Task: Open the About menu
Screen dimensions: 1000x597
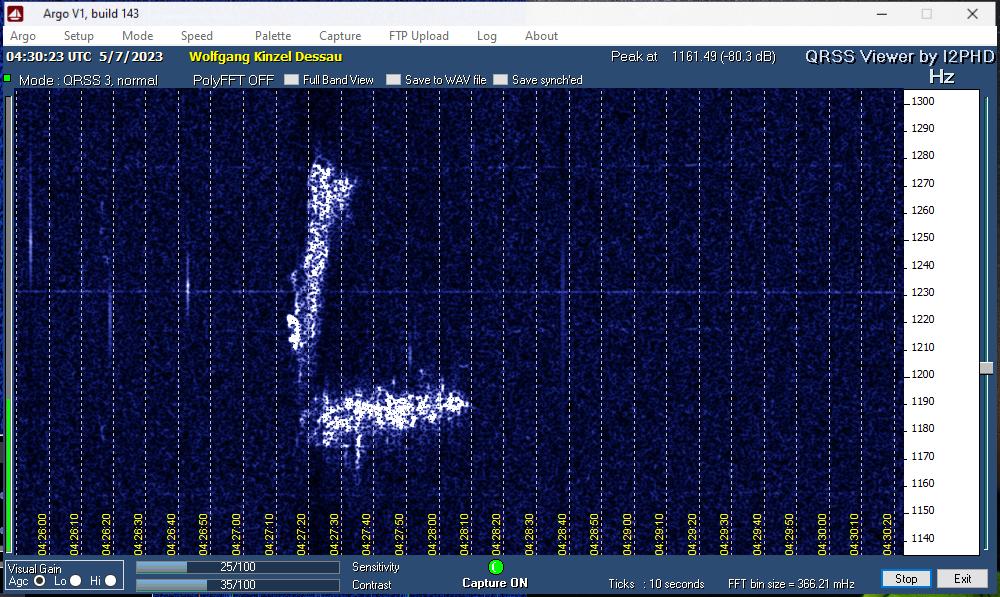Action: coord(541,36)
